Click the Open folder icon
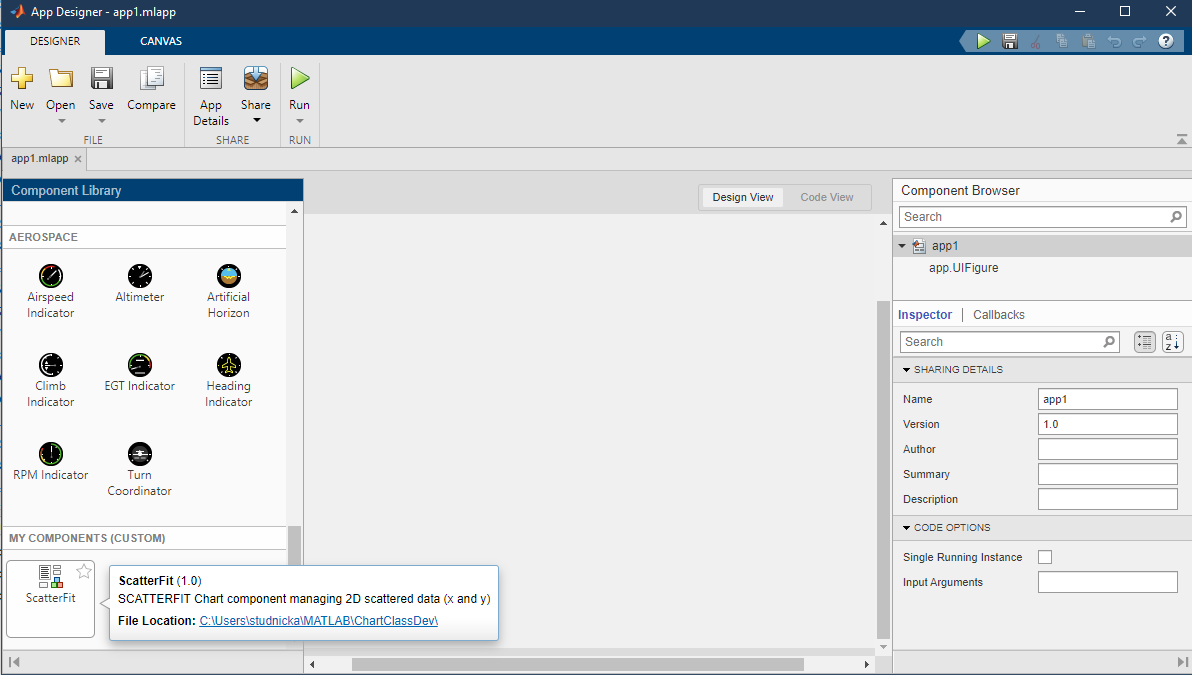 [61, 78]
